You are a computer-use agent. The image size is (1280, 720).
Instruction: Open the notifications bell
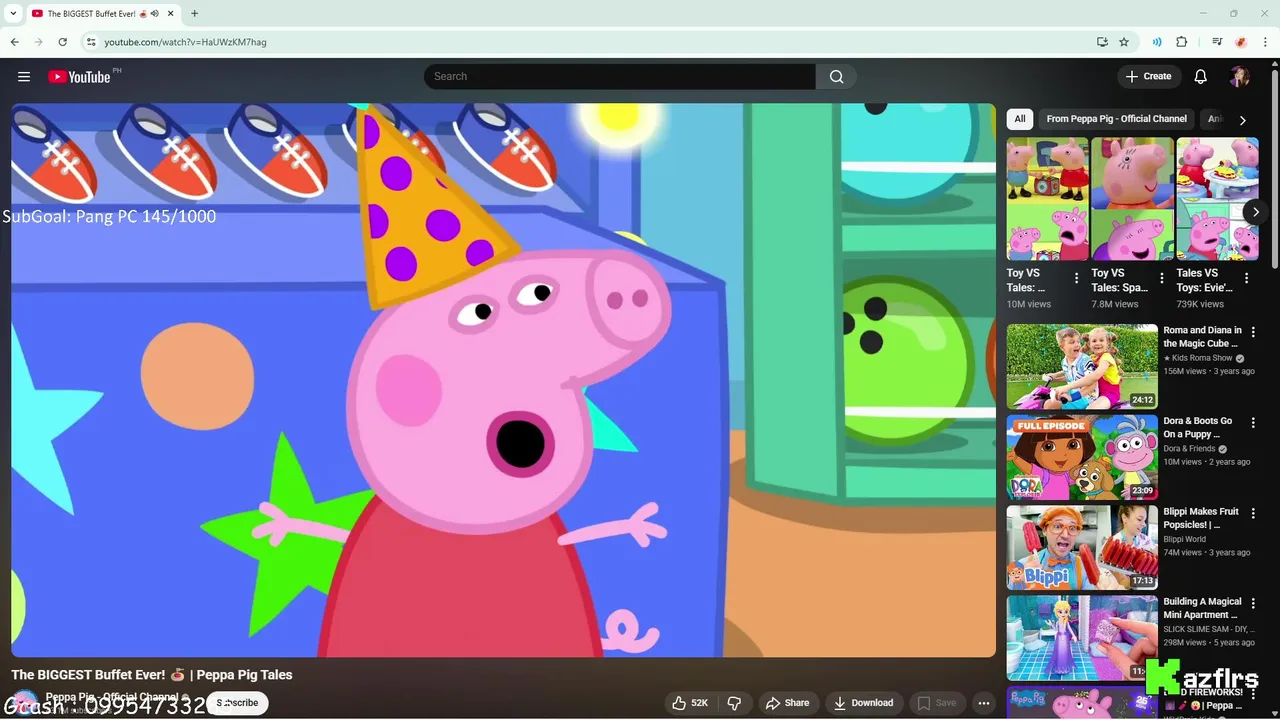point(1200,77)
